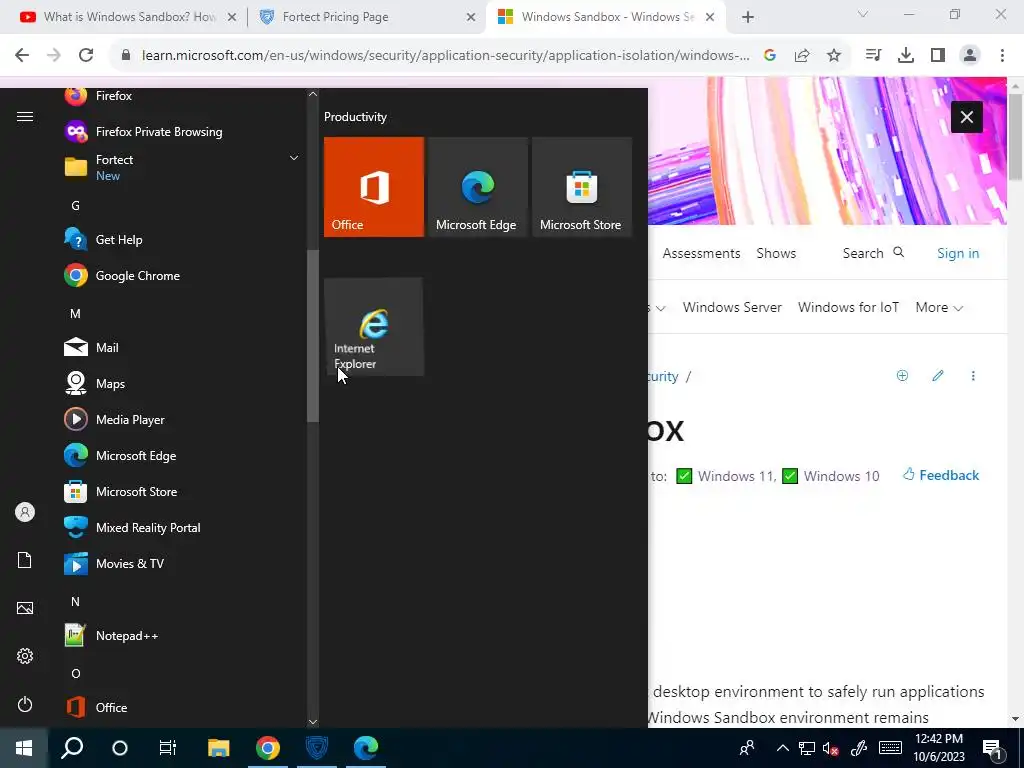Click the Microsoft Store tile

[x=582, y=187]
